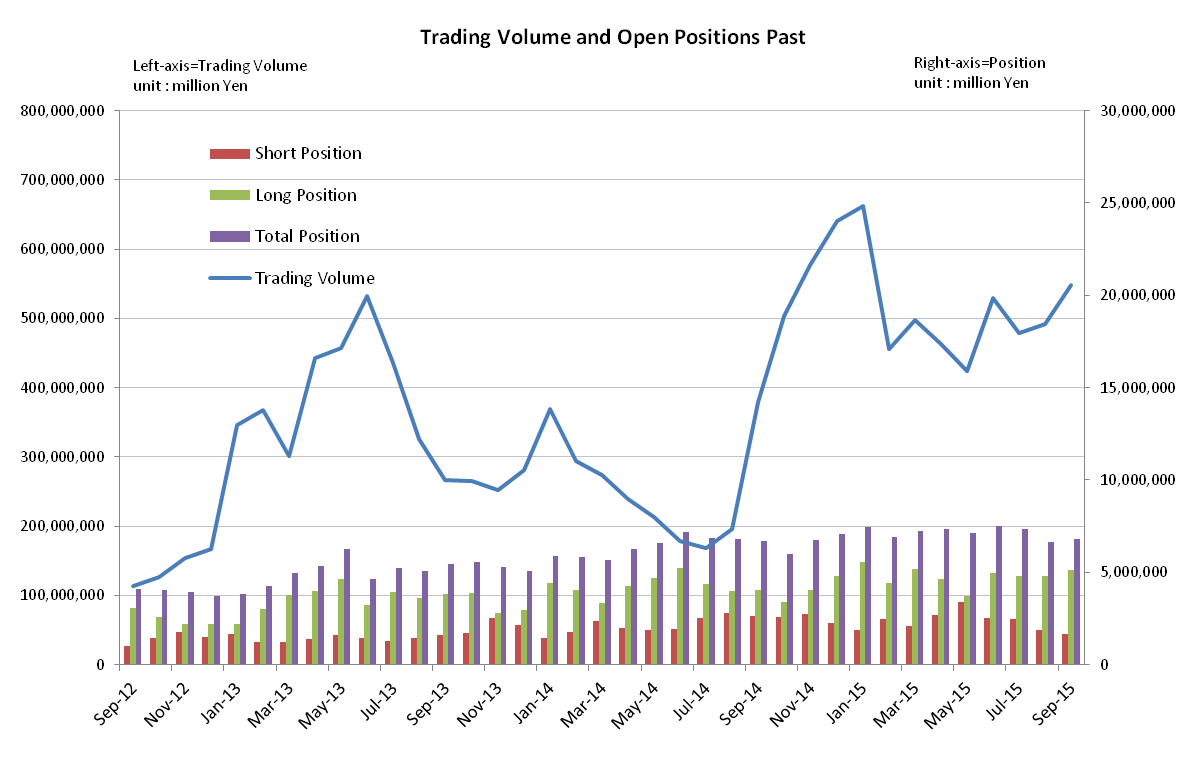Click the Trading Volume line's highest peak
1189x773 pixels.
click(x=862, y=207)
